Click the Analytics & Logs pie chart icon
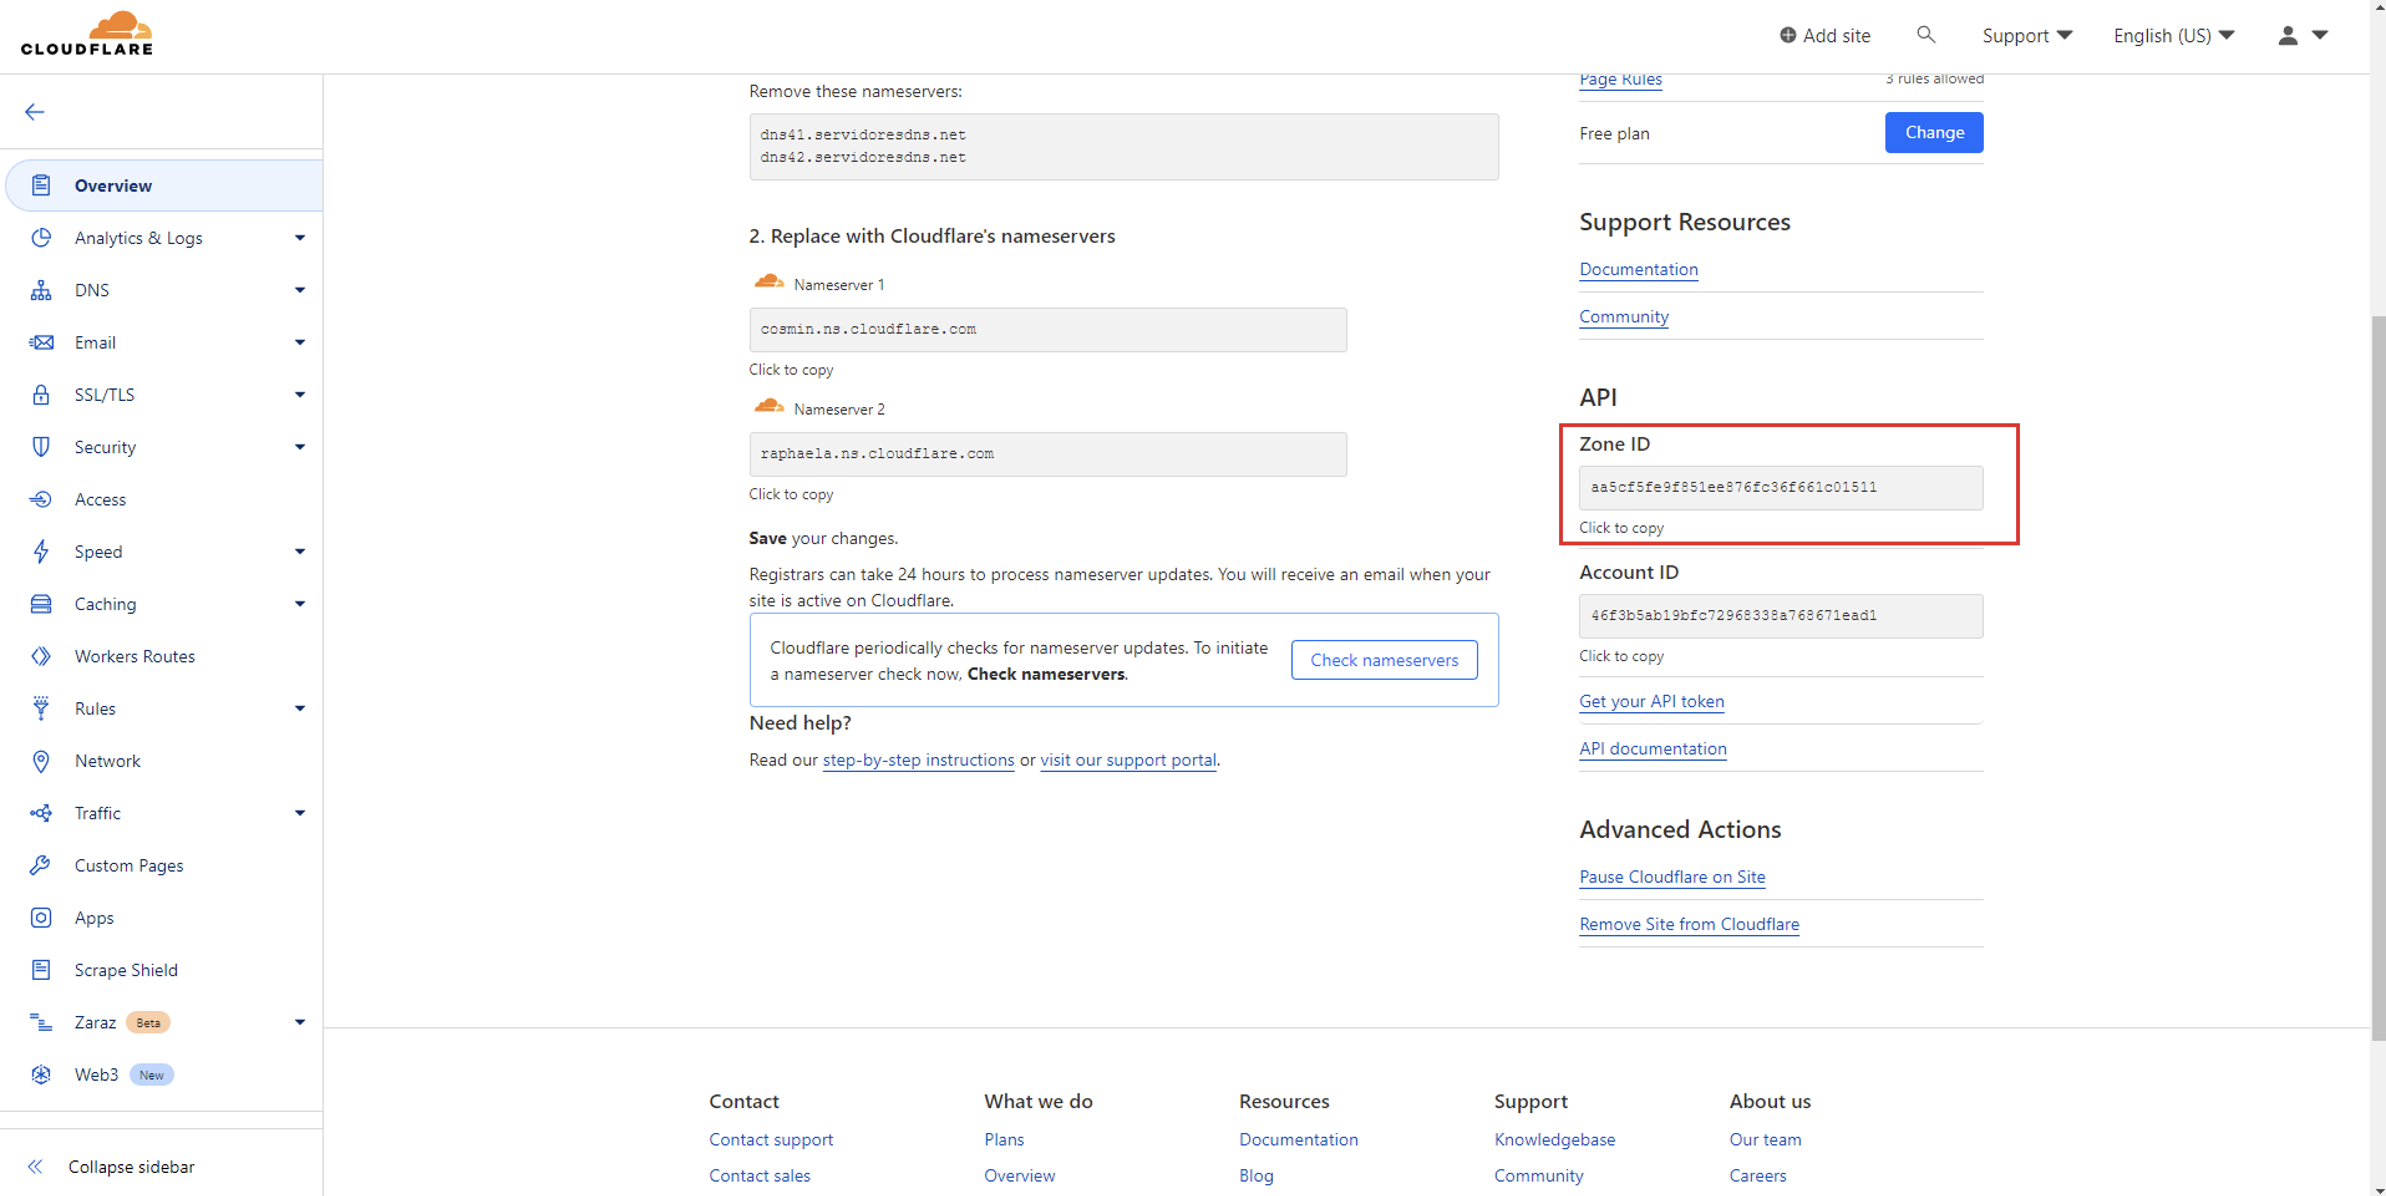This screenshot has width=2386, height=1196. 41,238
